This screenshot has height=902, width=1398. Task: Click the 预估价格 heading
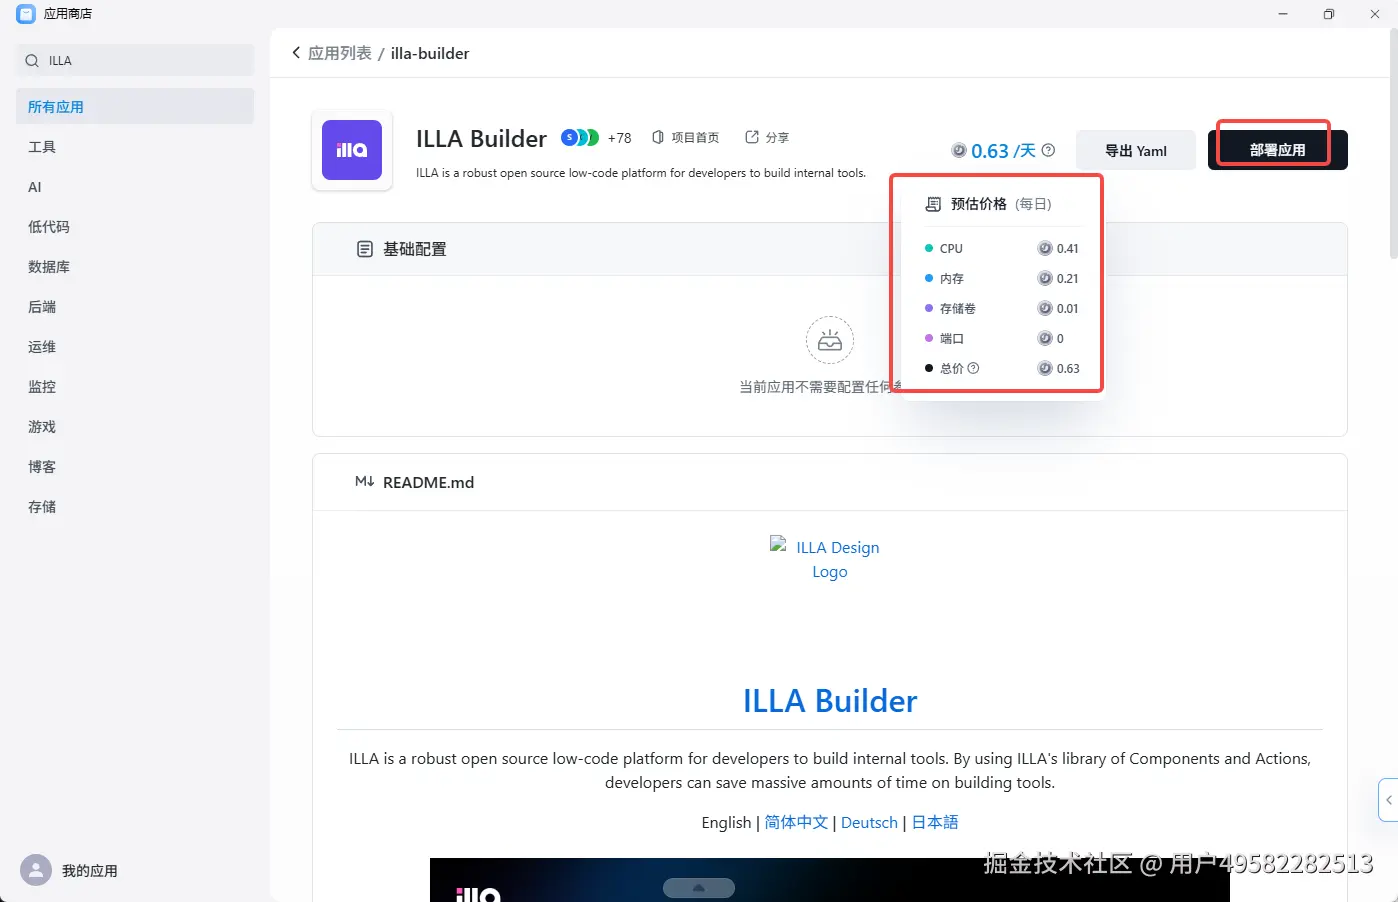point(979,204)
